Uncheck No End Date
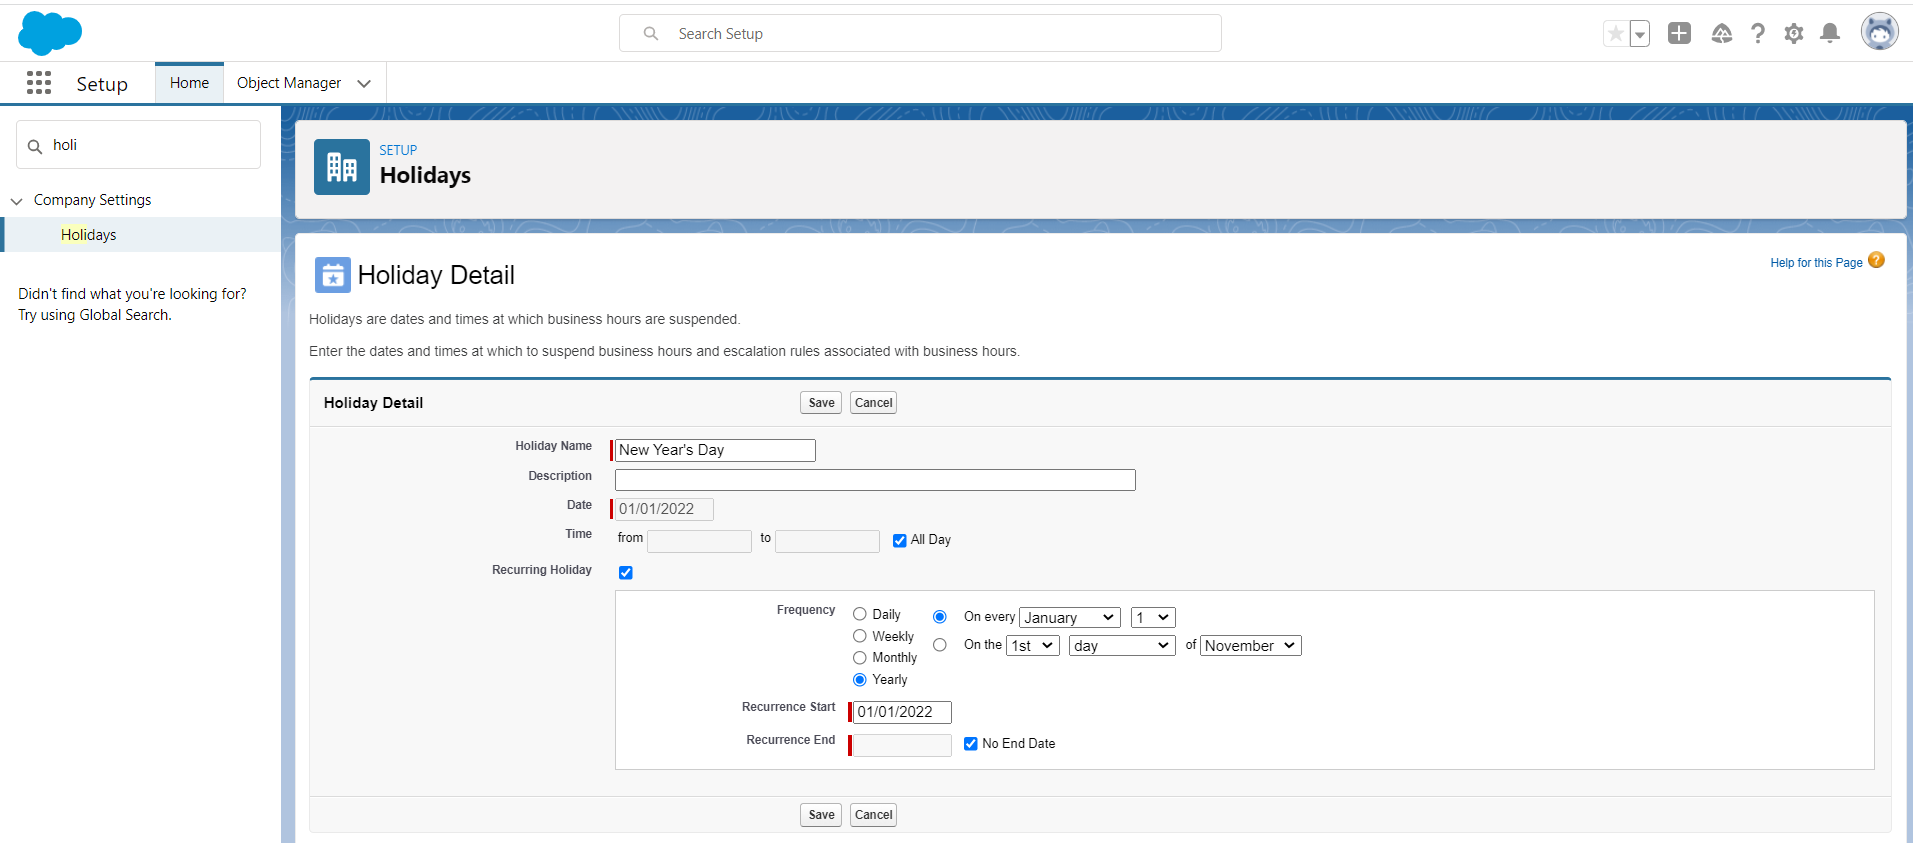Viewport: 1913px width, 843px height. 971,744
